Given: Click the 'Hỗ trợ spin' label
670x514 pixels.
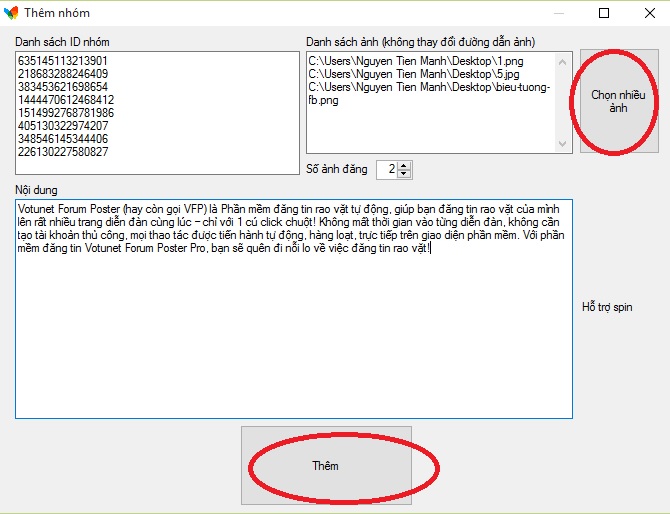Looking at the screenshot, I should pos(607,307).
